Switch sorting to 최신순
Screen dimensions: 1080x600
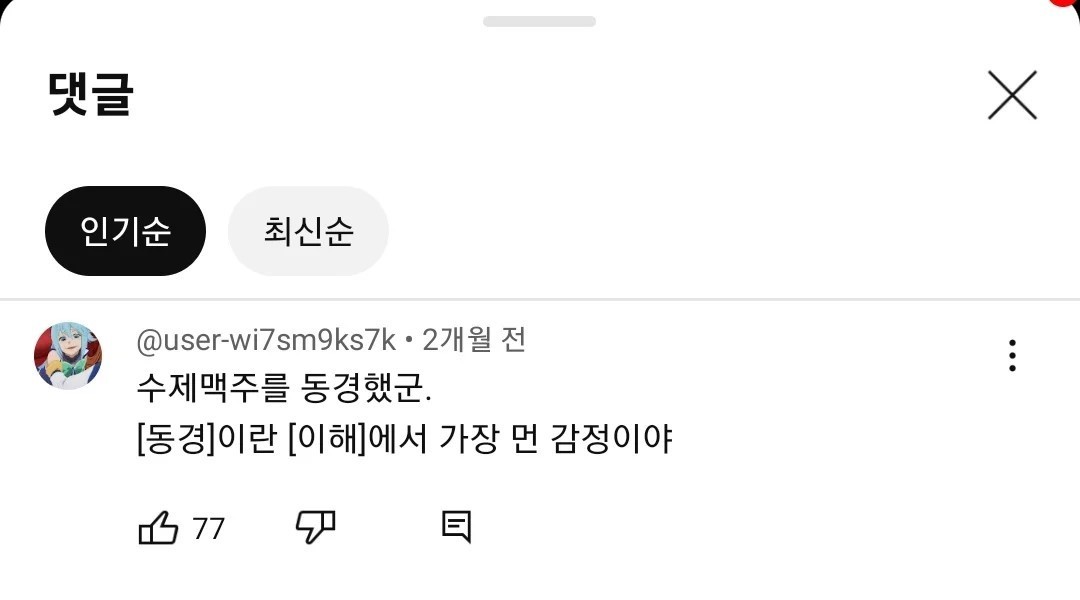click(309, 231)
